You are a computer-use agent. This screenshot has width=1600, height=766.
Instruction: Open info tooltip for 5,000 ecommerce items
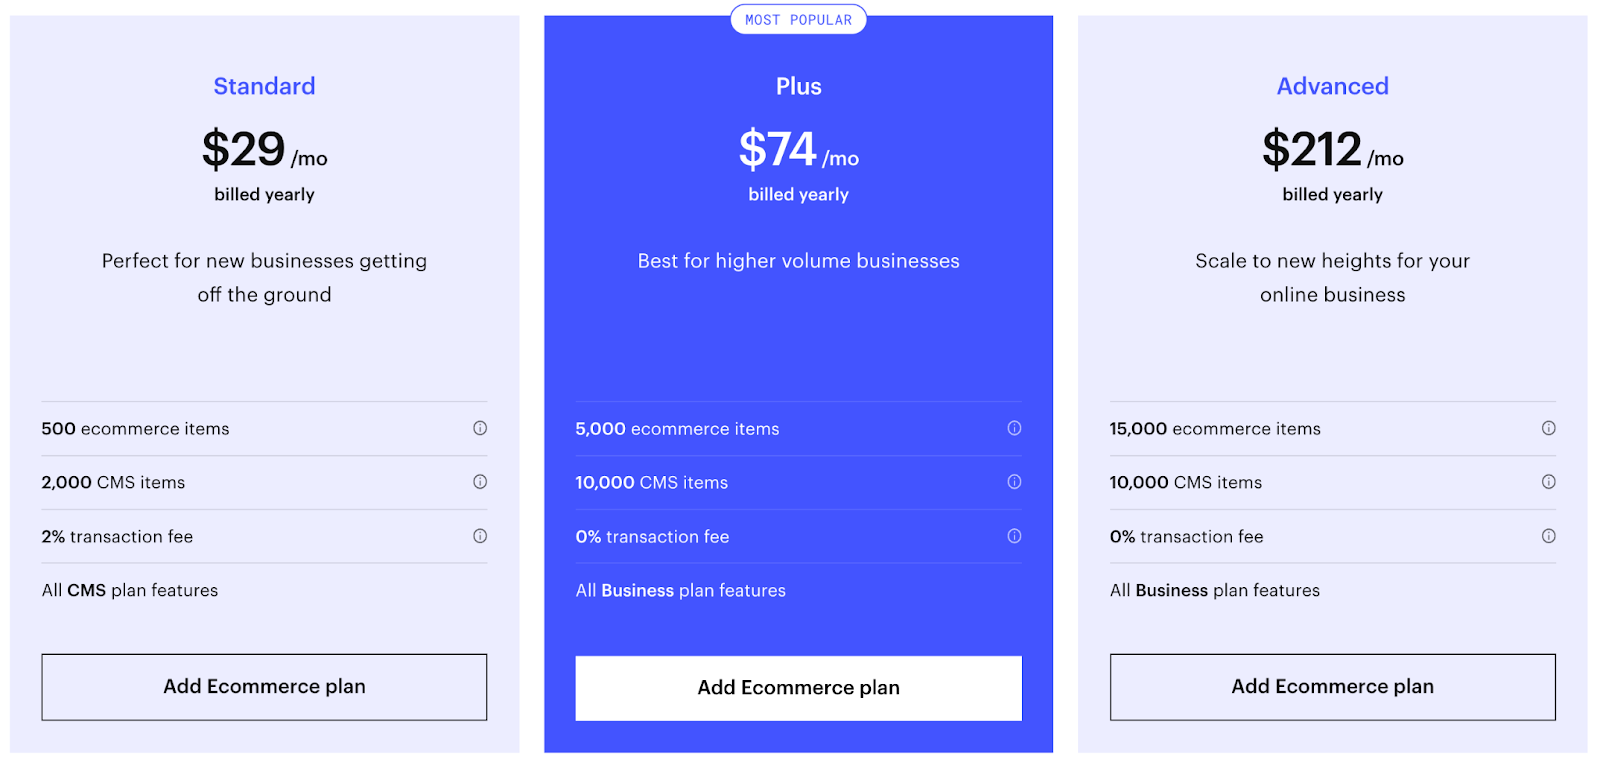click(1015, 428)
